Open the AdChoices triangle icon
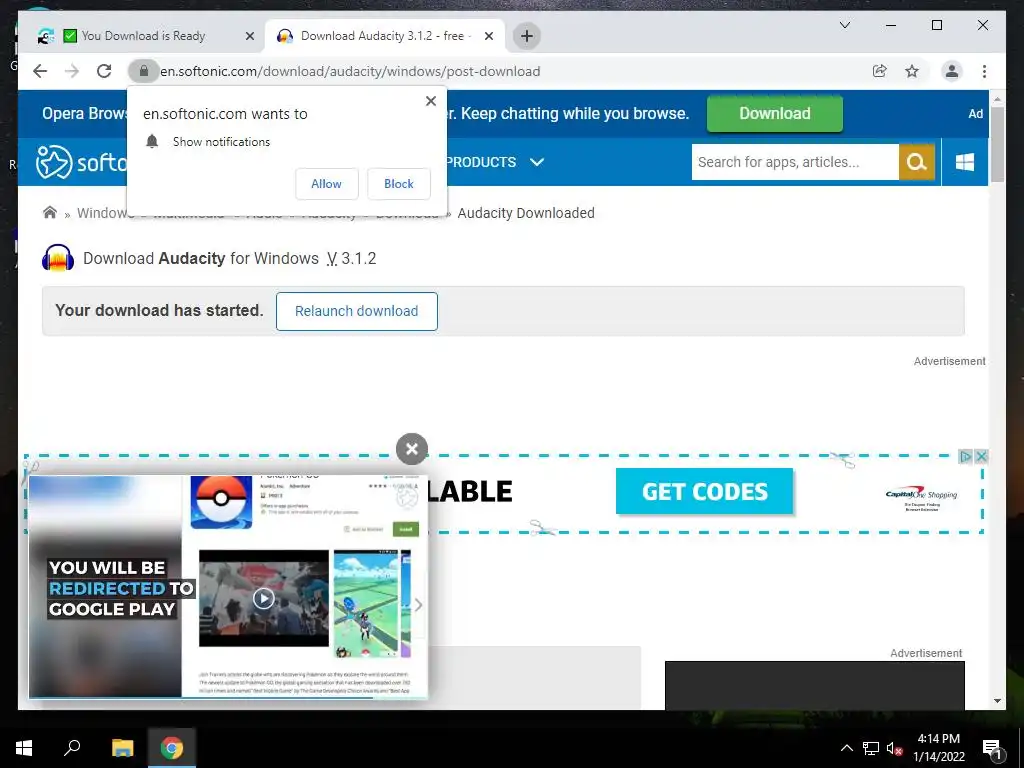 point(965,456)
